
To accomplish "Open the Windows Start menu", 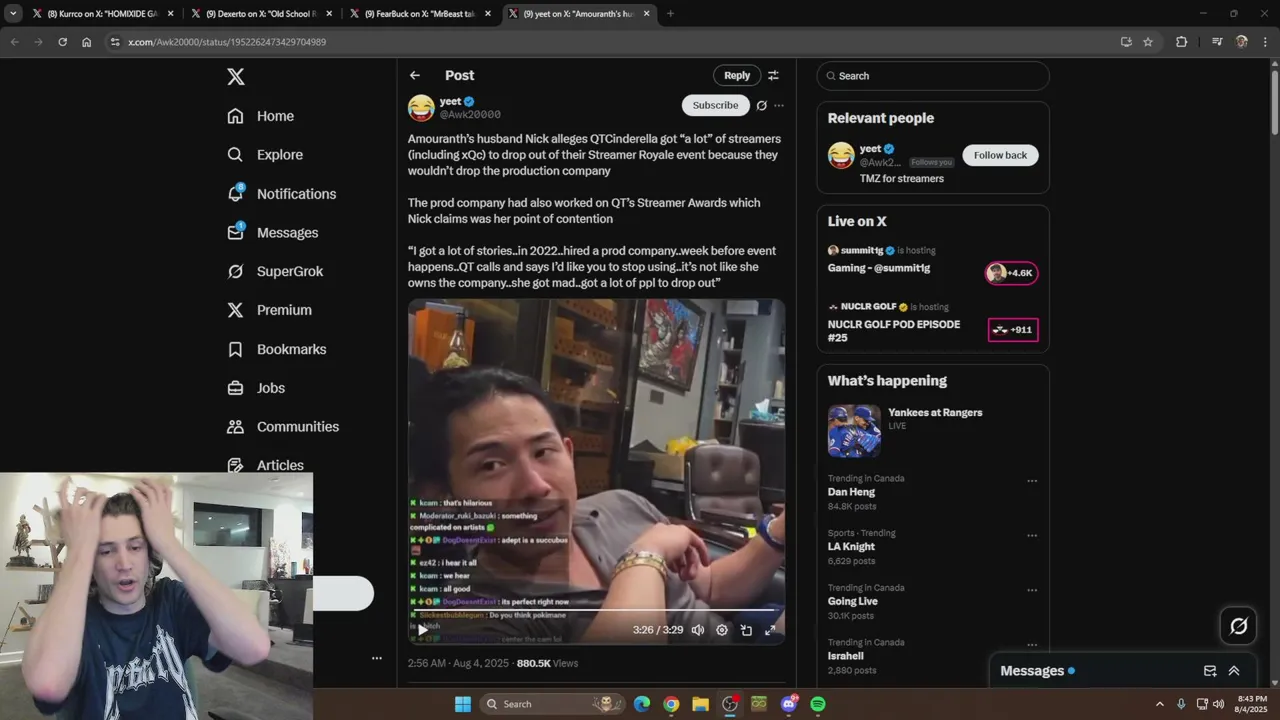I will point(463,704).
